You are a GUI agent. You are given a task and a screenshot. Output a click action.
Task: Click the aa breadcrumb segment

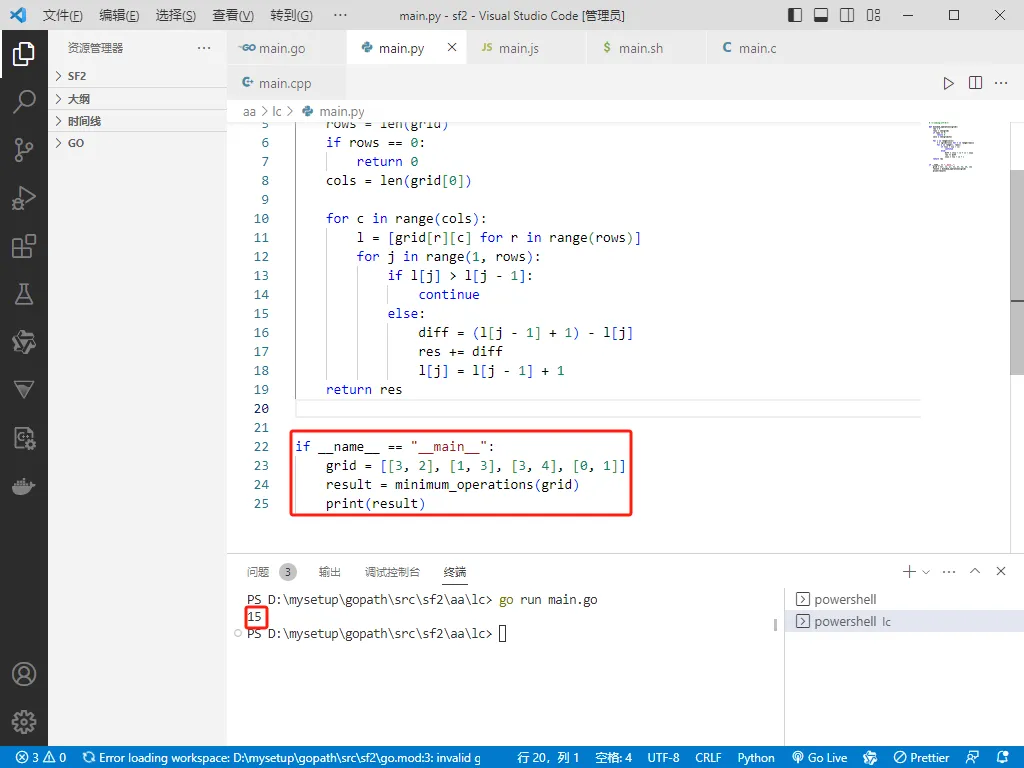click(249, 112)
